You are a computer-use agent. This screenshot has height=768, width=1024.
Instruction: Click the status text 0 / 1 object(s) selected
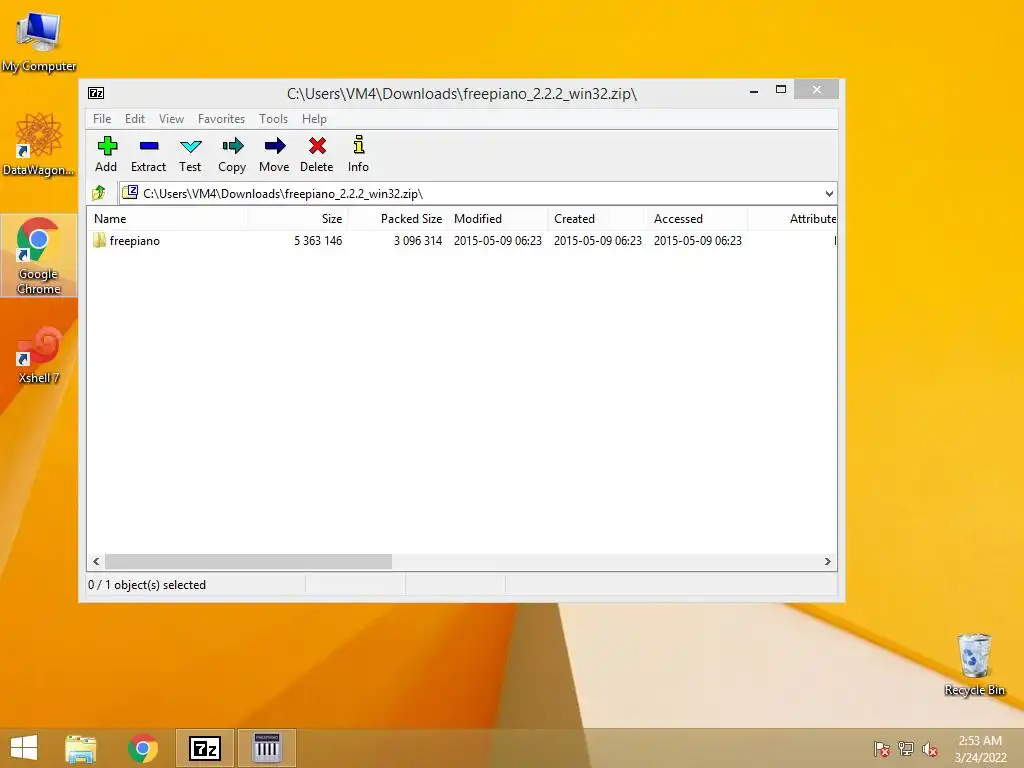pos(147,585)
